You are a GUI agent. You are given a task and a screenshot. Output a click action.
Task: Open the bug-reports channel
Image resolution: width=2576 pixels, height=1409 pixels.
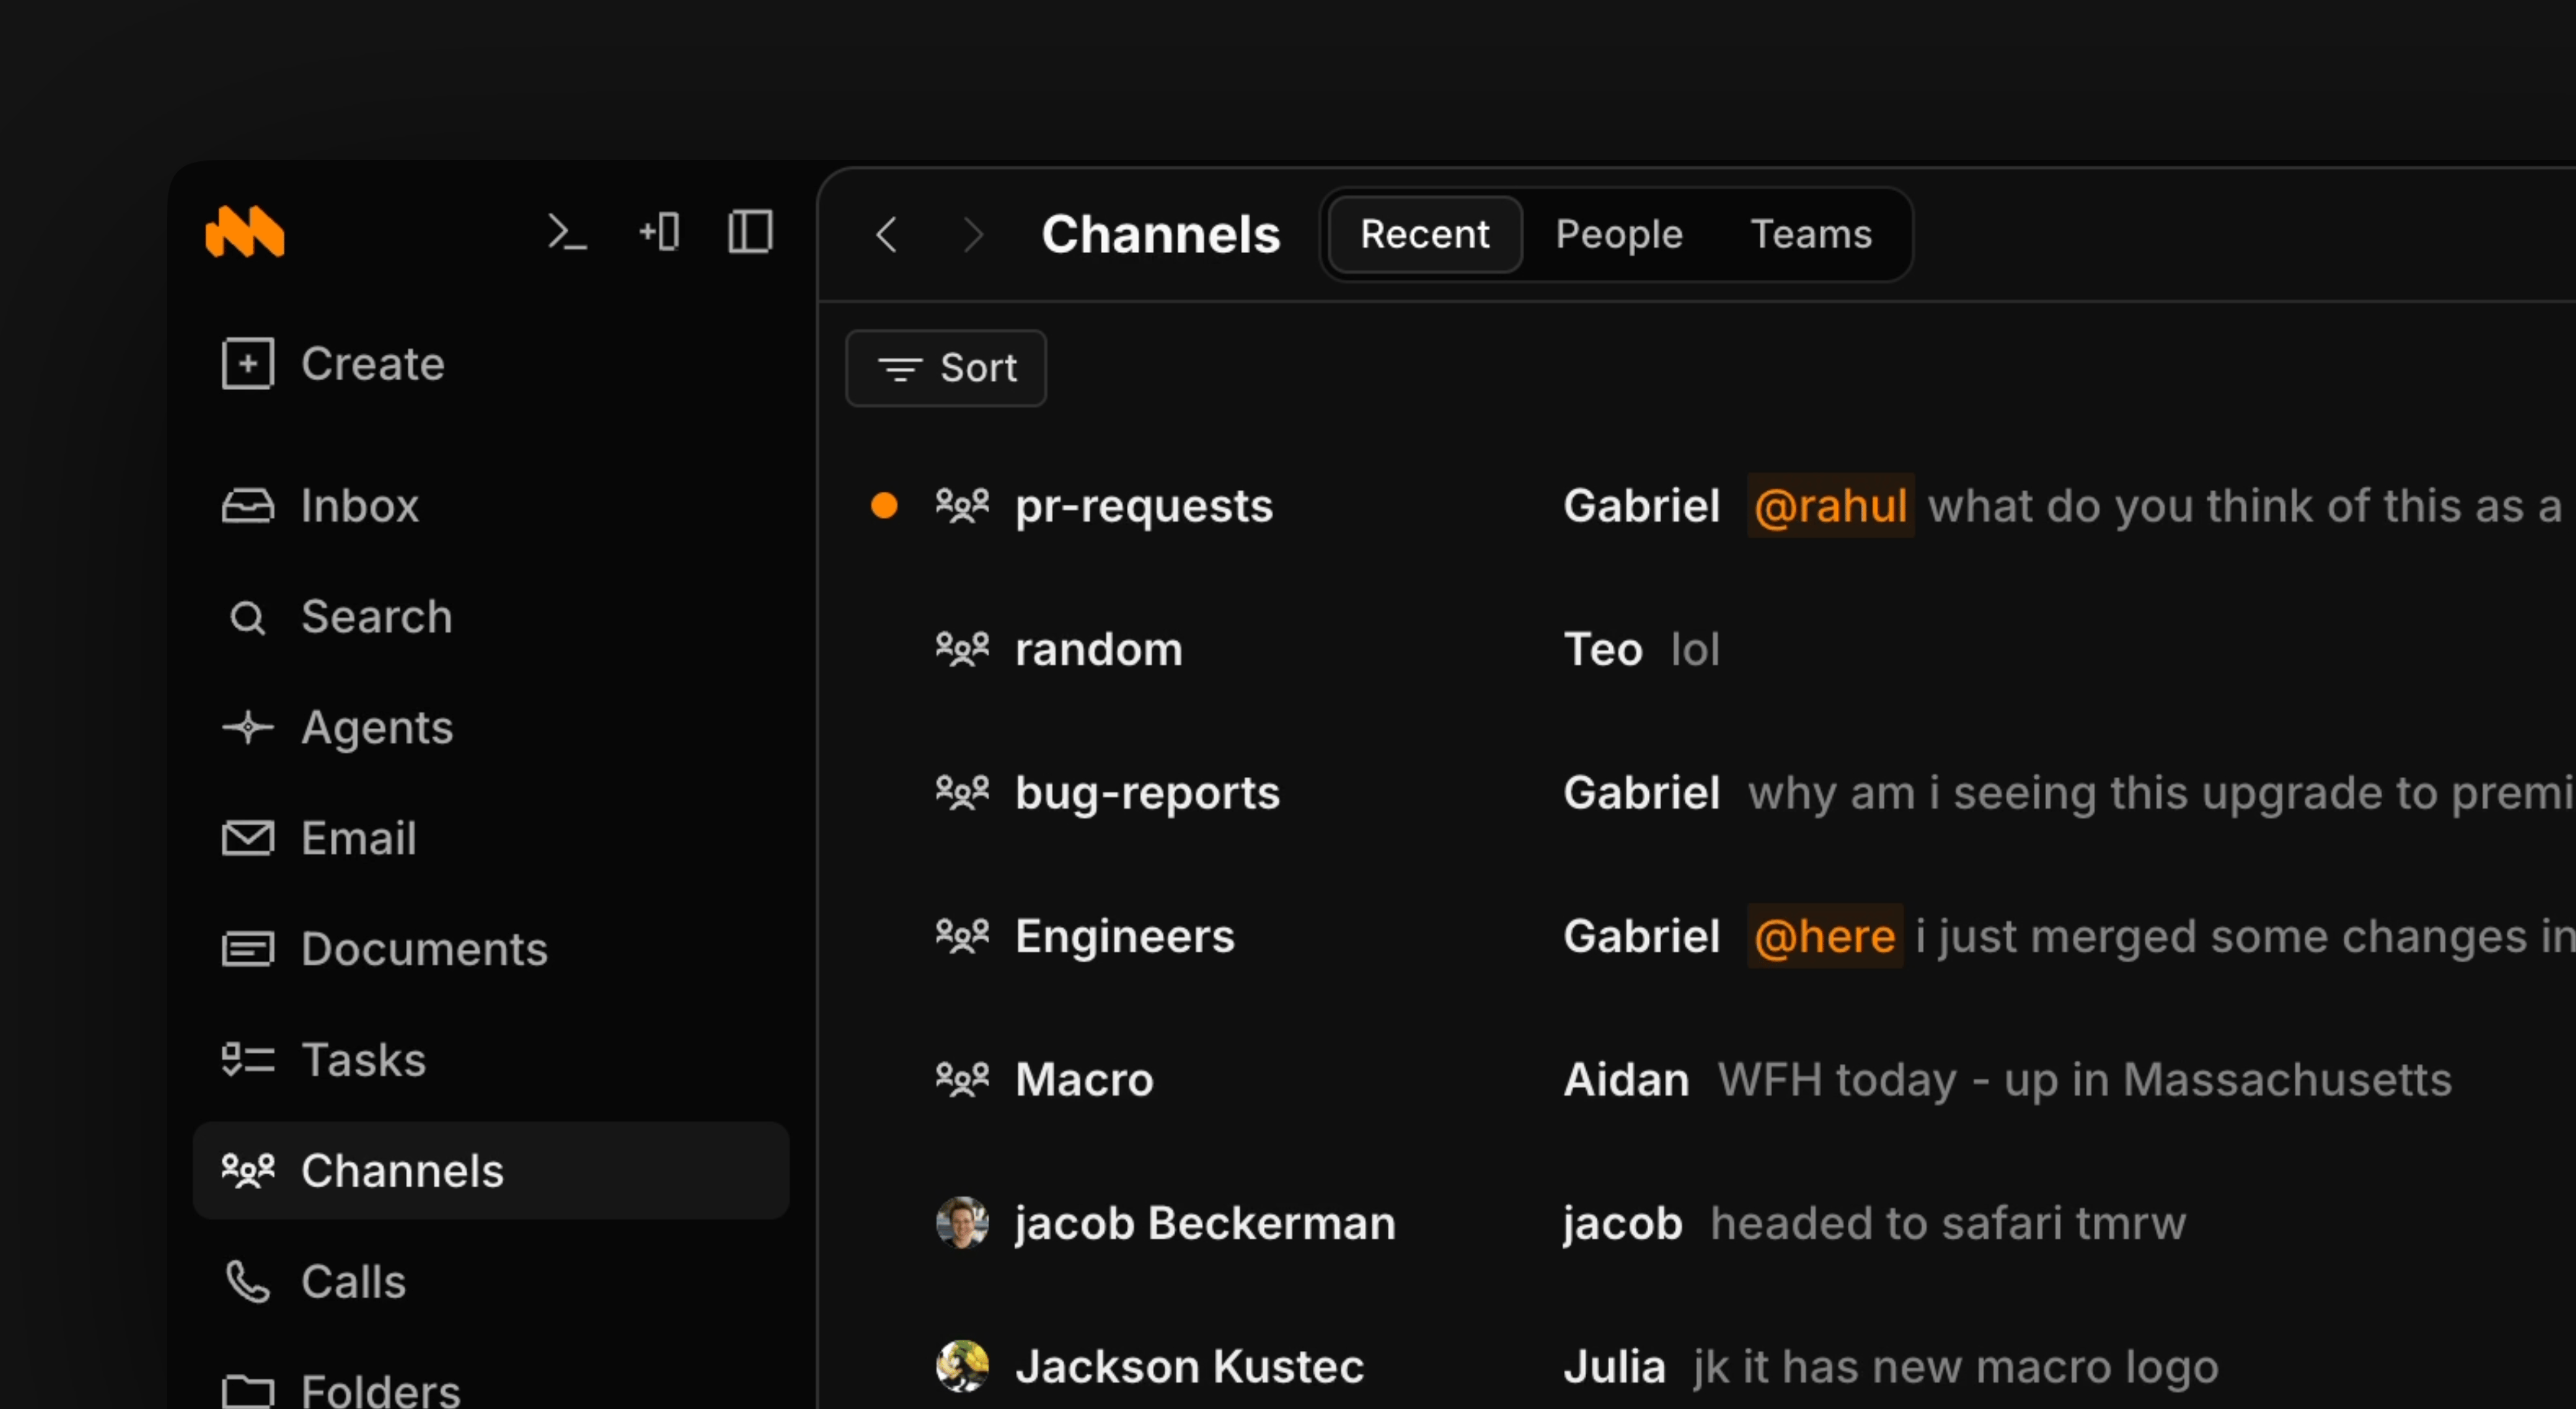pyautogui.click(x=1147, y=793)
